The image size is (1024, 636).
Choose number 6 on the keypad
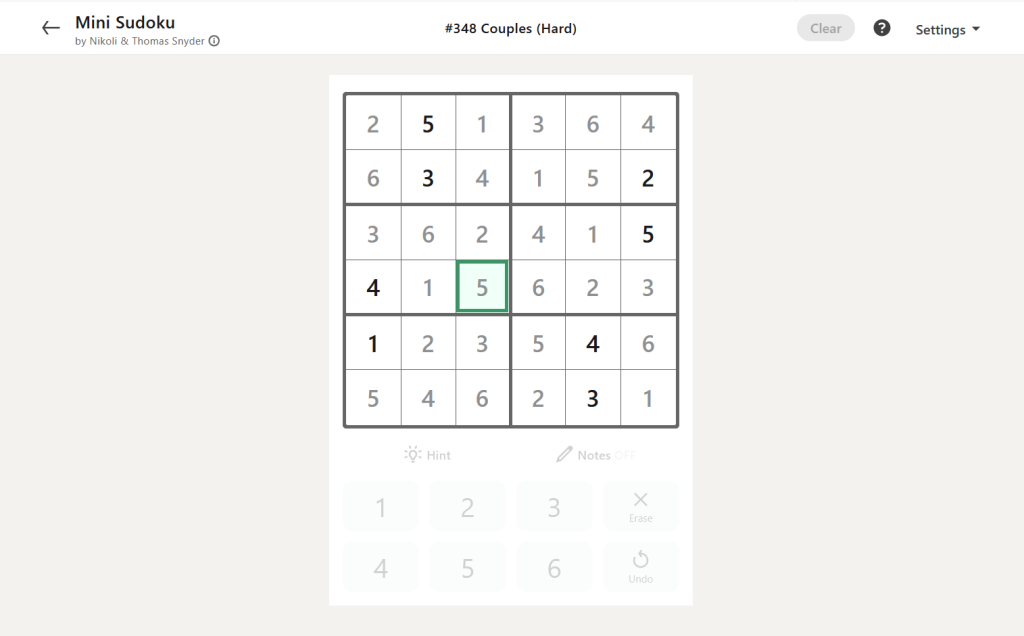554,567
